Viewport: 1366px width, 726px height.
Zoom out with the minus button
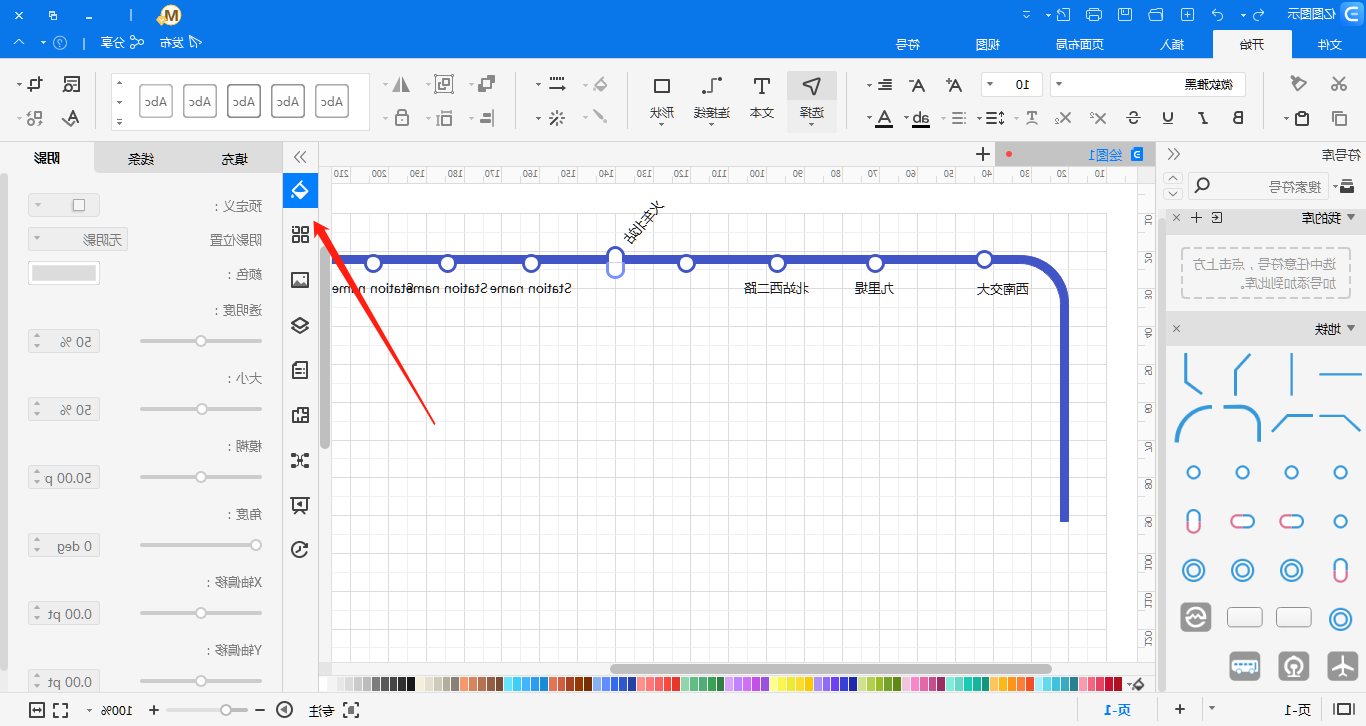tap(260, 710)
